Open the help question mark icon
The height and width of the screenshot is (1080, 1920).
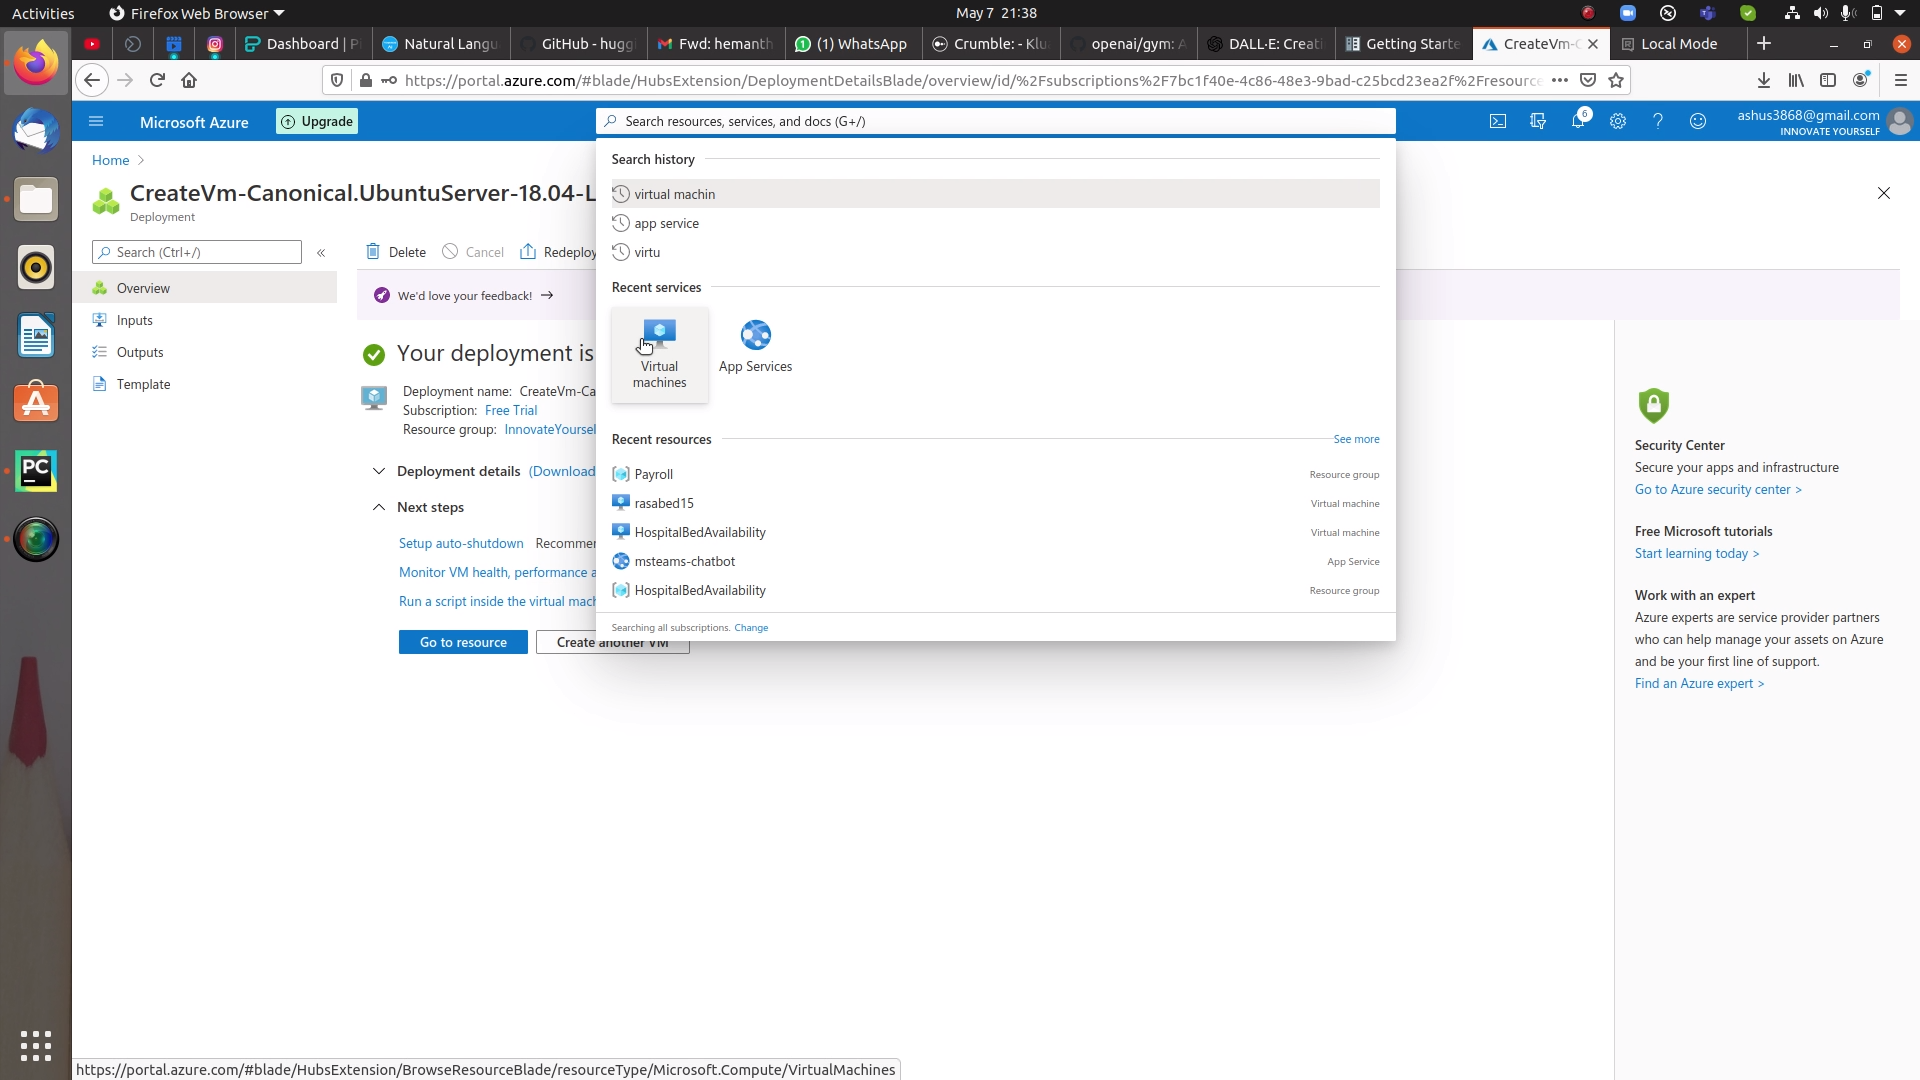click(x=1659, y=121)
